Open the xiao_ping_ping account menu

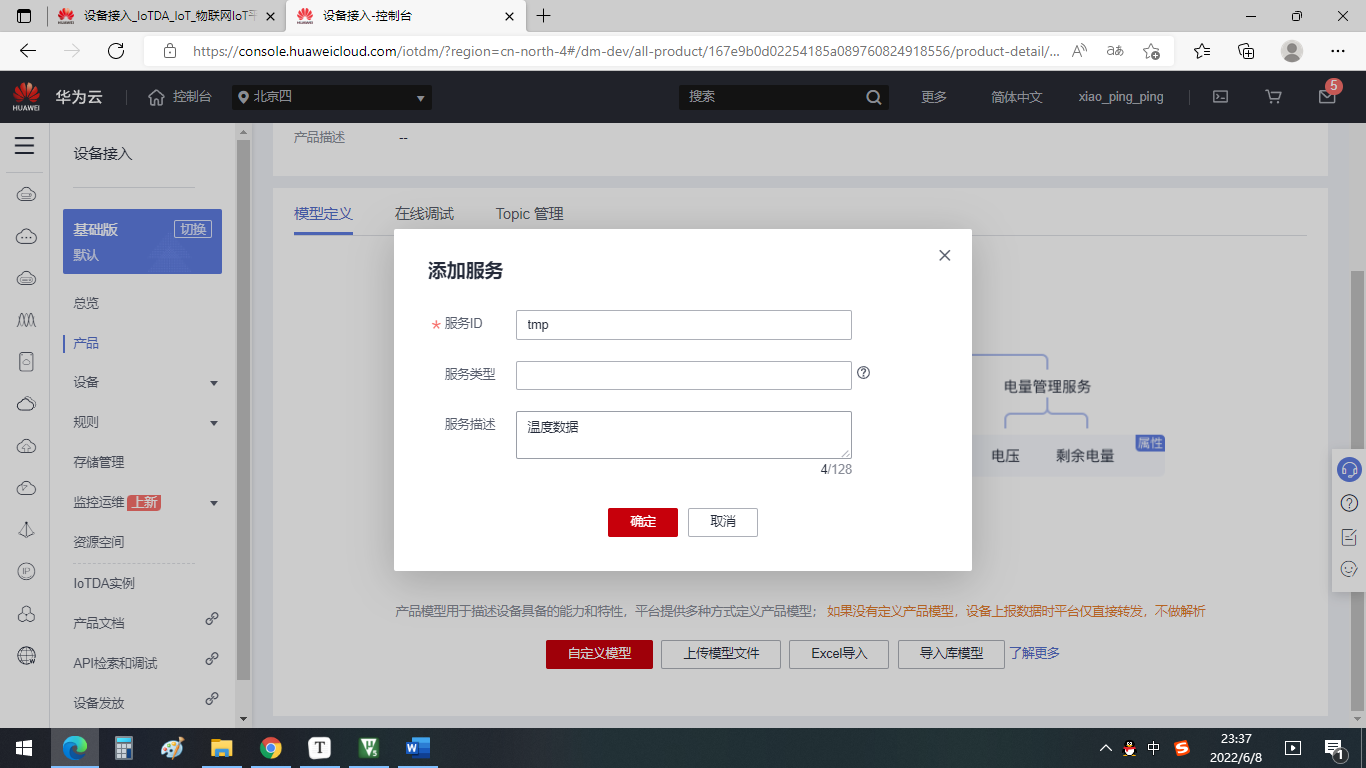[1121, 97]
